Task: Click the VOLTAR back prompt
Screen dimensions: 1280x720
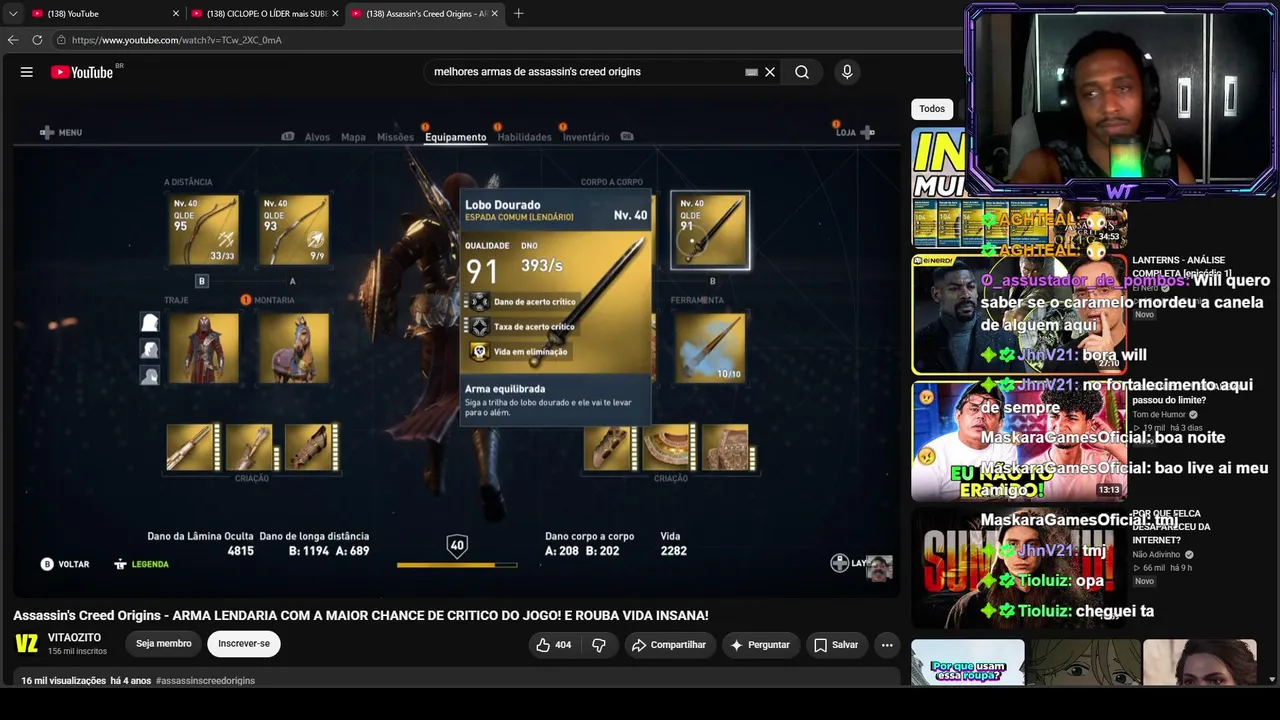Action: pyautogui.click(x=65, y=564)
